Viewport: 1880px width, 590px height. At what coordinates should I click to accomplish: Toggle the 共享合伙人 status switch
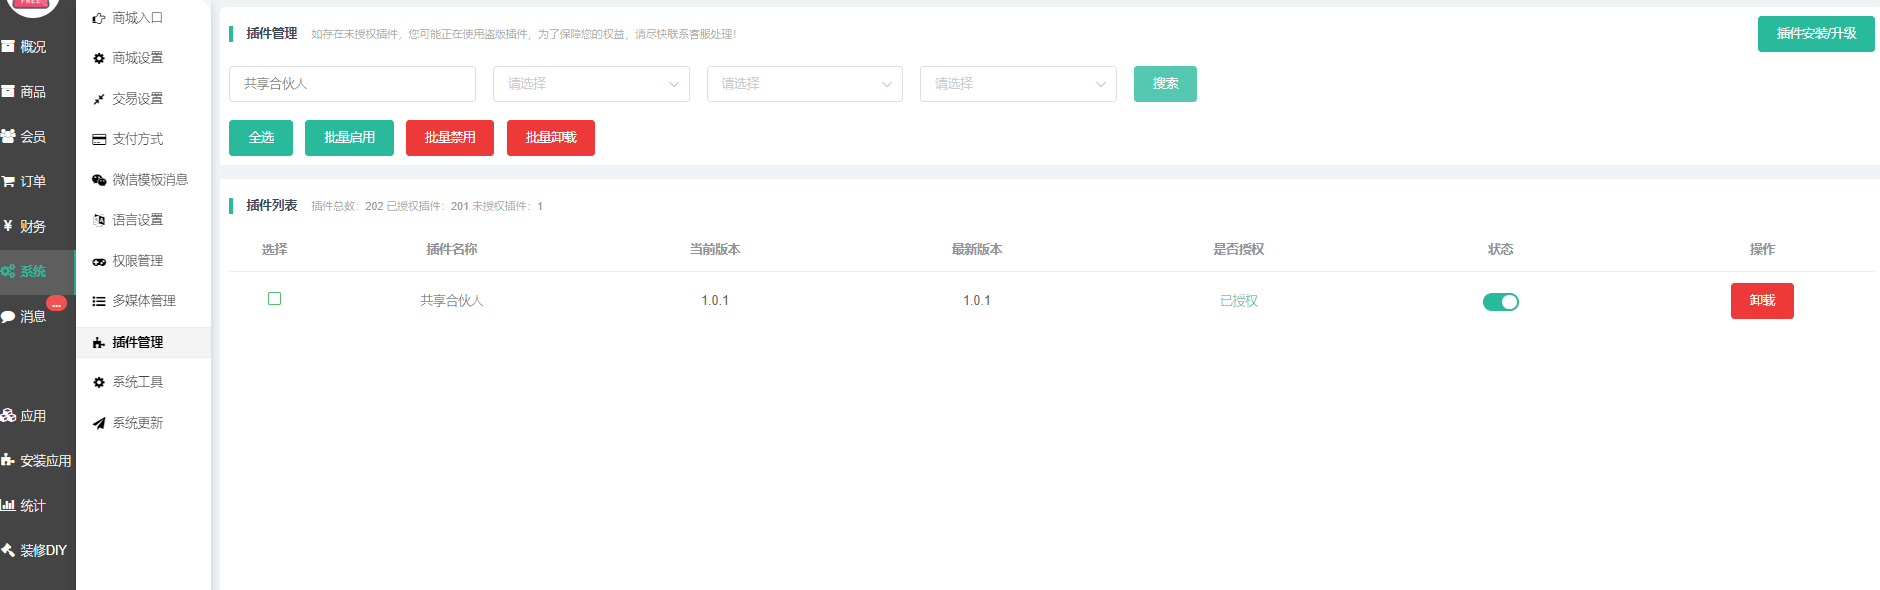pos(1500,302)
